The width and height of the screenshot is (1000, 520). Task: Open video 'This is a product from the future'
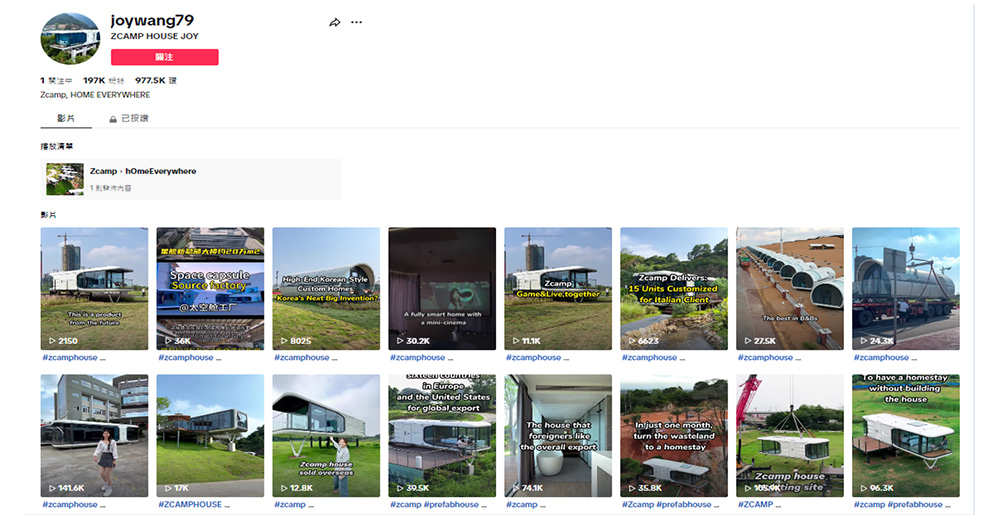click(94, 288)
